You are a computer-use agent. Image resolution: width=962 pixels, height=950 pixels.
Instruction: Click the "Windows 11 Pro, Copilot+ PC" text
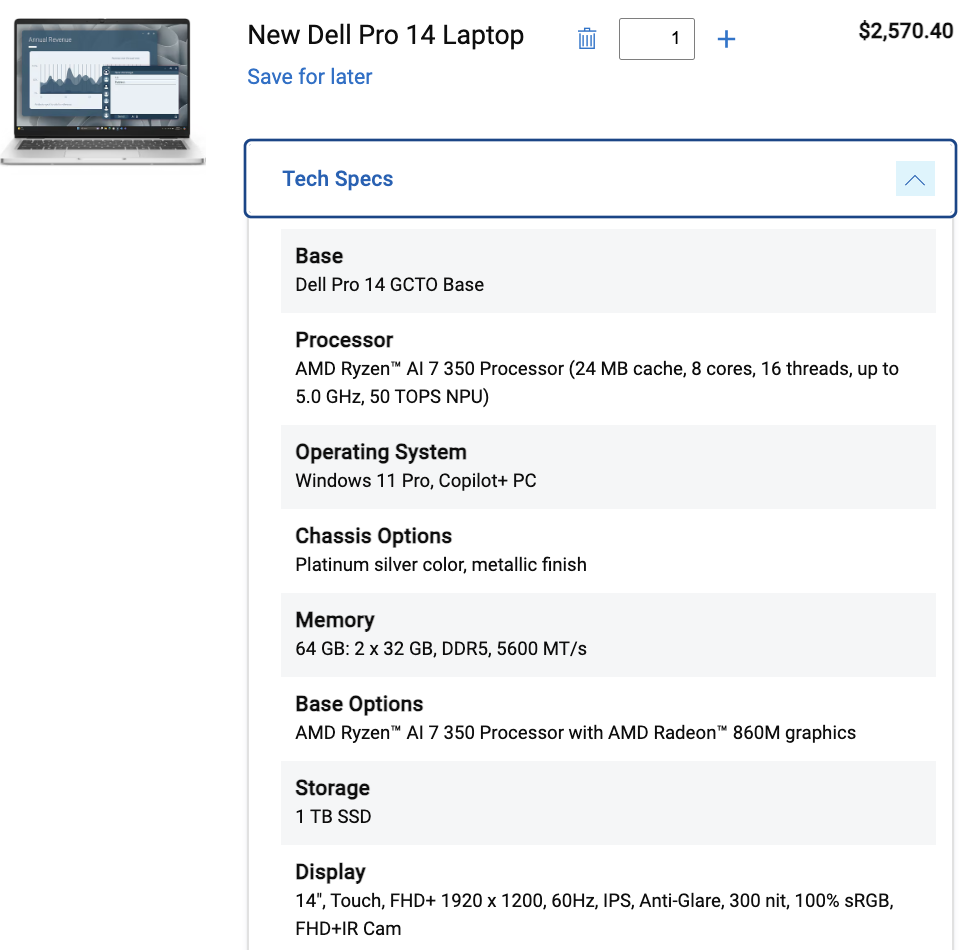click(416, 481)
